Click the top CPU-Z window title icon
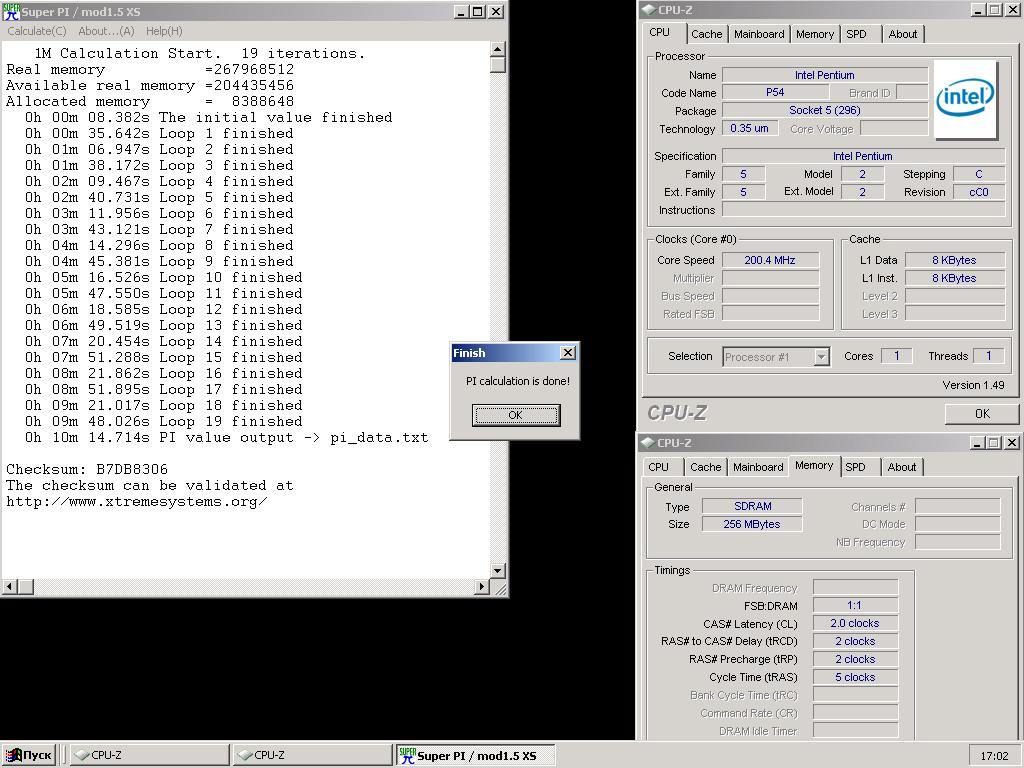Viewport: 1024px width, 768px height. coord(648,10)
